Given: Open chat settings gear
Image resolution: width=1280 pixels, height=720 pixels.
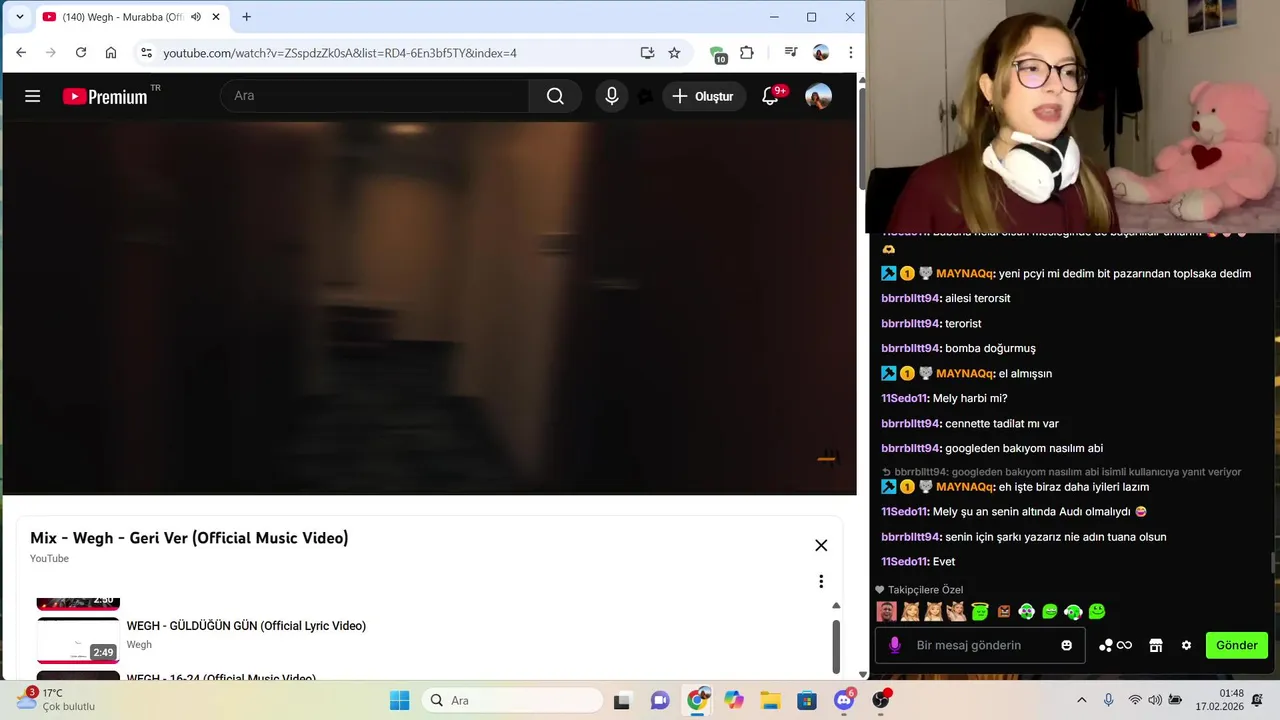Looking at the screenshot, I should pyautogui.click(x=1186, y=645).
